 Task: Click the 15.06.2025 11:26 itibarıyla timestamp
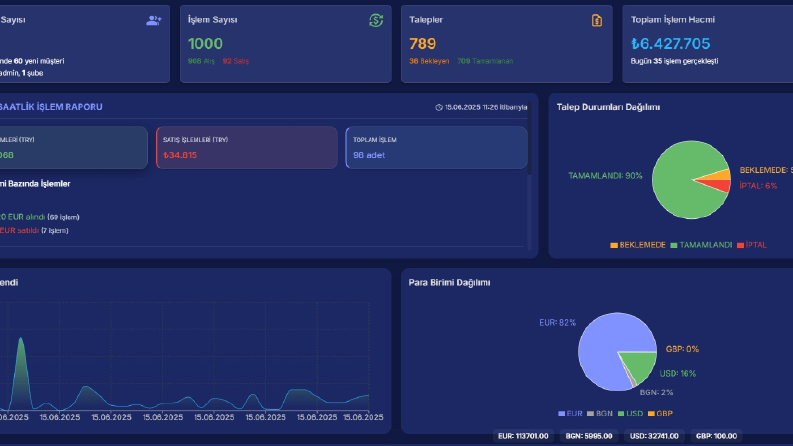click(x=486, y=107)
